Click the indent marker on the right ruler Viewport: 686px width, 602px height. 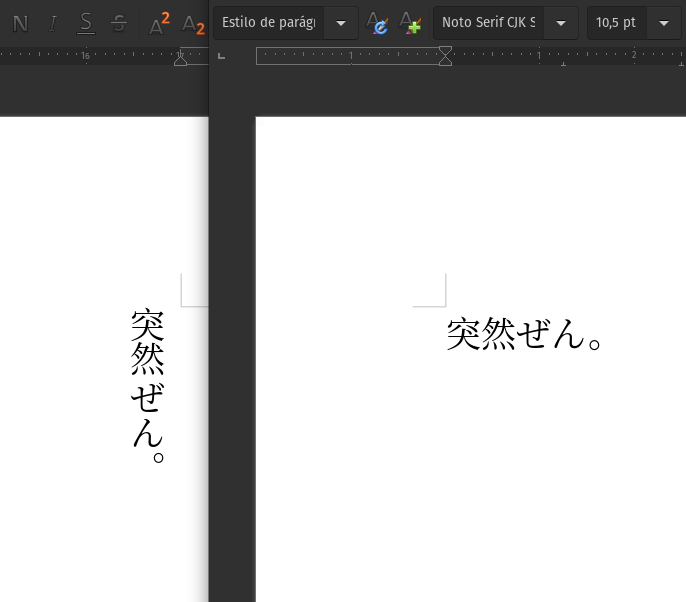pyautogui.click(x=445, y=56)
